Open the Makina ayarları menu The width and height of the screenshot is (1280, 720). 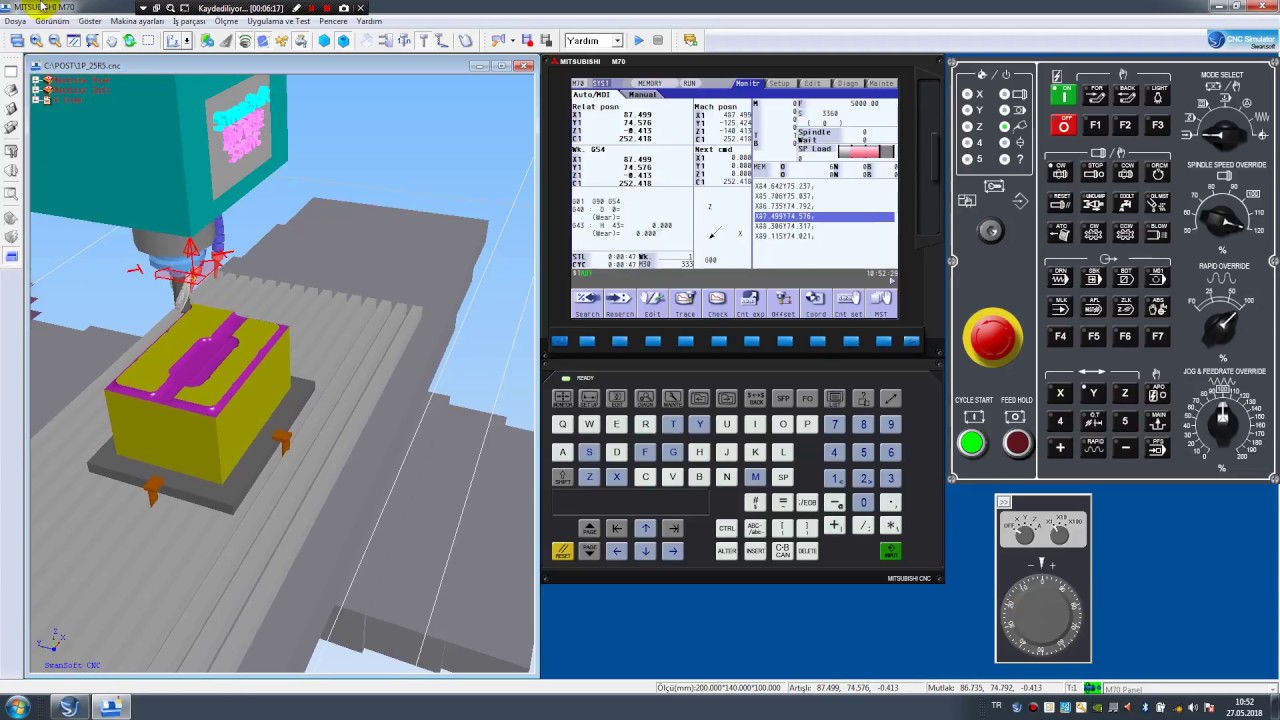(137, 21)
